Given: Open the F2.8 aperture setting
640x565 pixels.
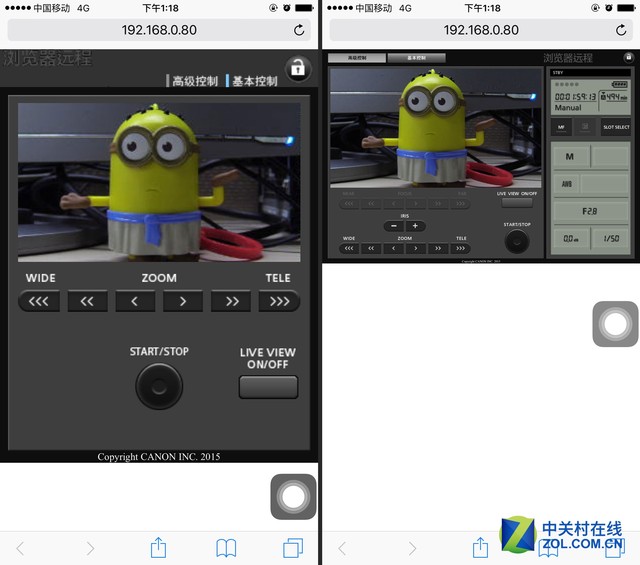Looking at the screenshot, I should click(x=590, y=212).
